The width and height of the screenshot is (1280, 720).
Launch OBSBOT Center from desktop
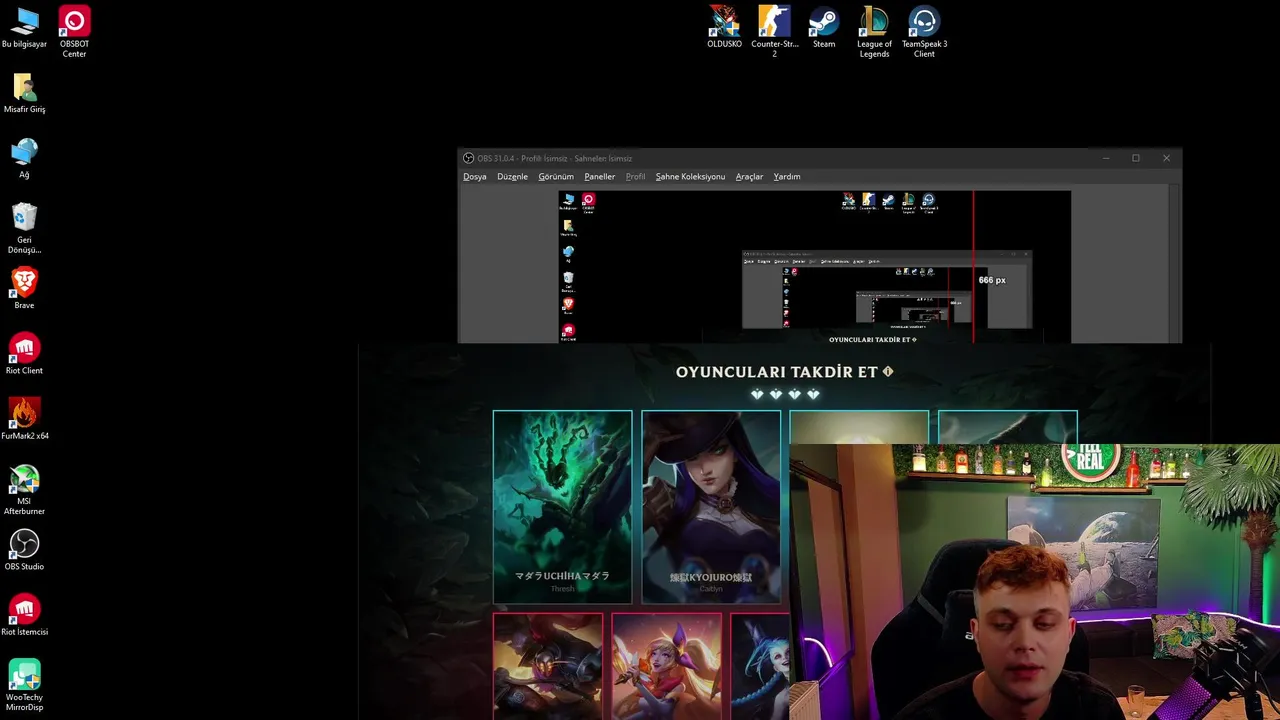[x=74, y=32]
